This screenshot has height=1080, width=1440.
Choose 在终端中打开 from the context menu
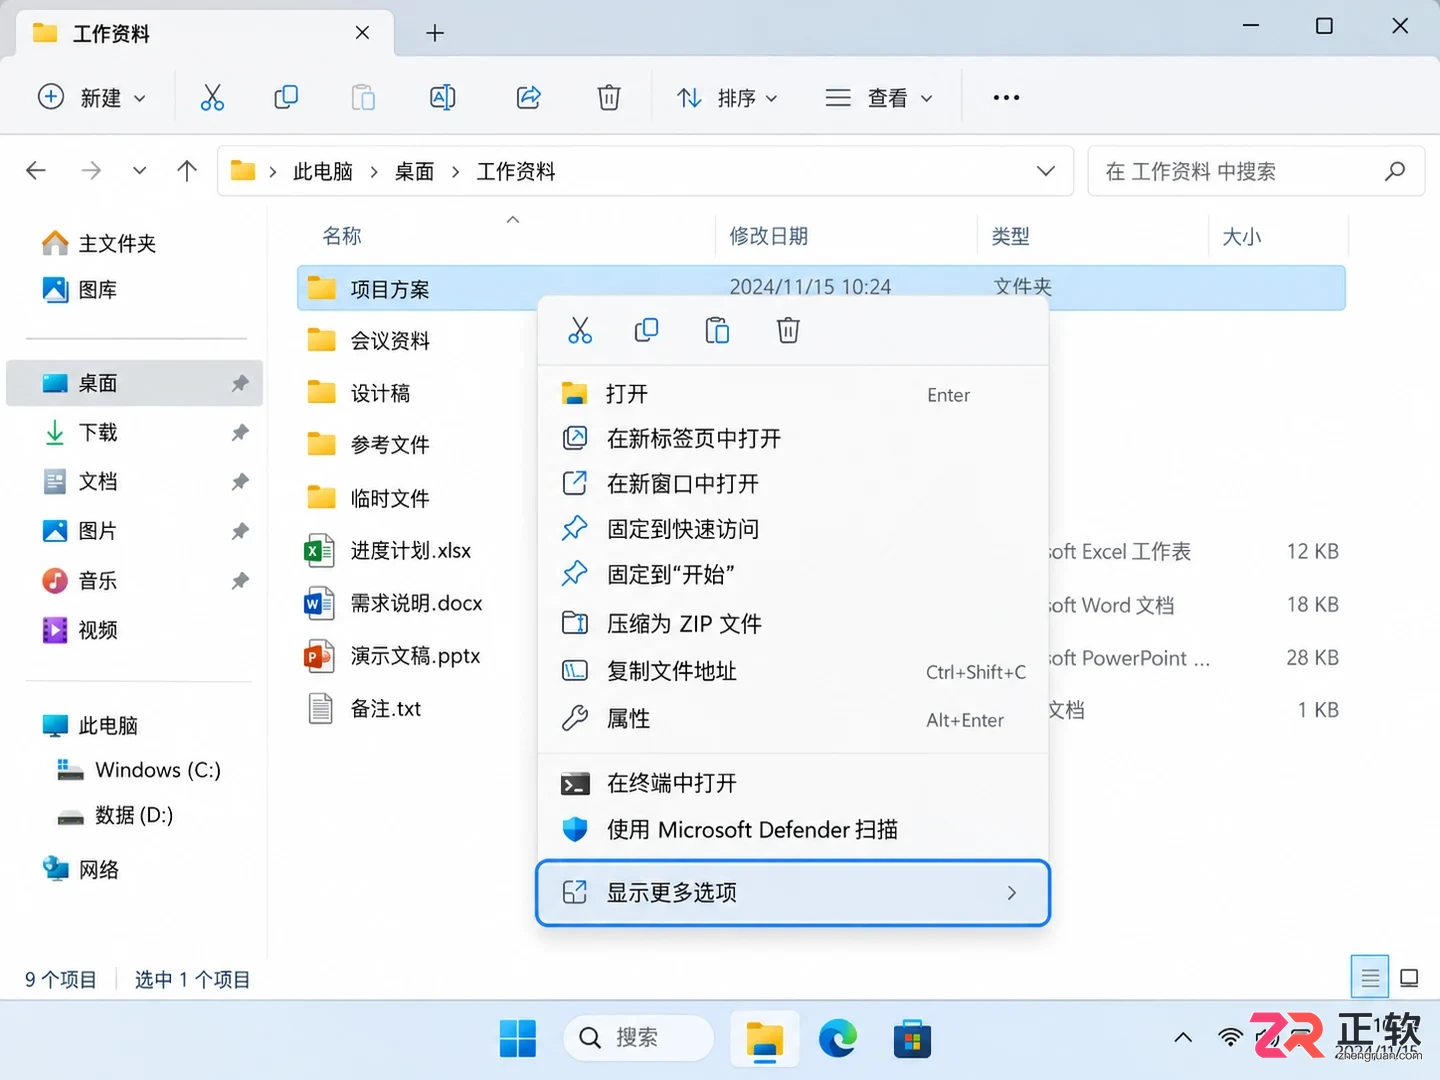tap(793, 783)
